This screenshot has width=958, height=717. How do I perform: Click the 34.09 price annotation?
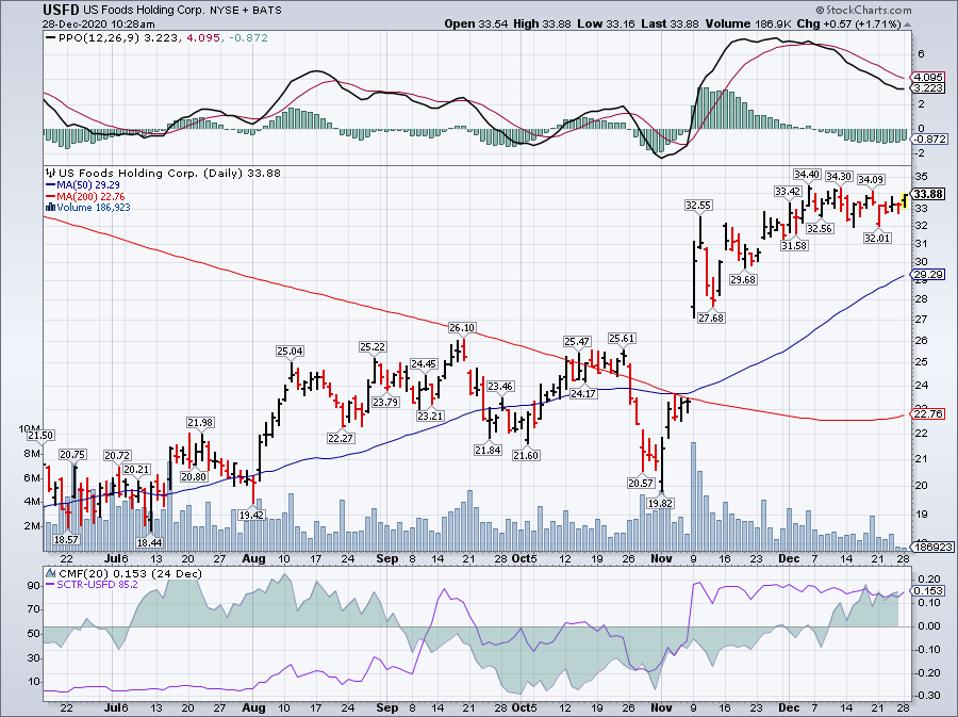point(871,180)
